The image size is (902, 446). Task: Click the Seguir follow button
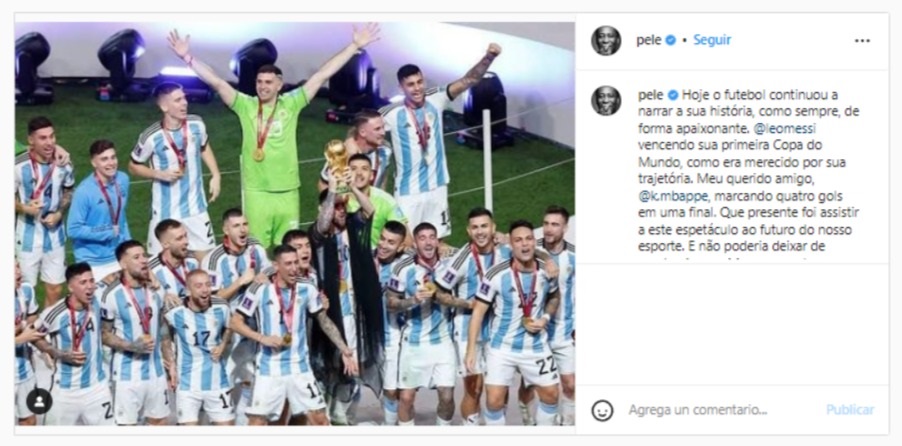tap(712, 40)
